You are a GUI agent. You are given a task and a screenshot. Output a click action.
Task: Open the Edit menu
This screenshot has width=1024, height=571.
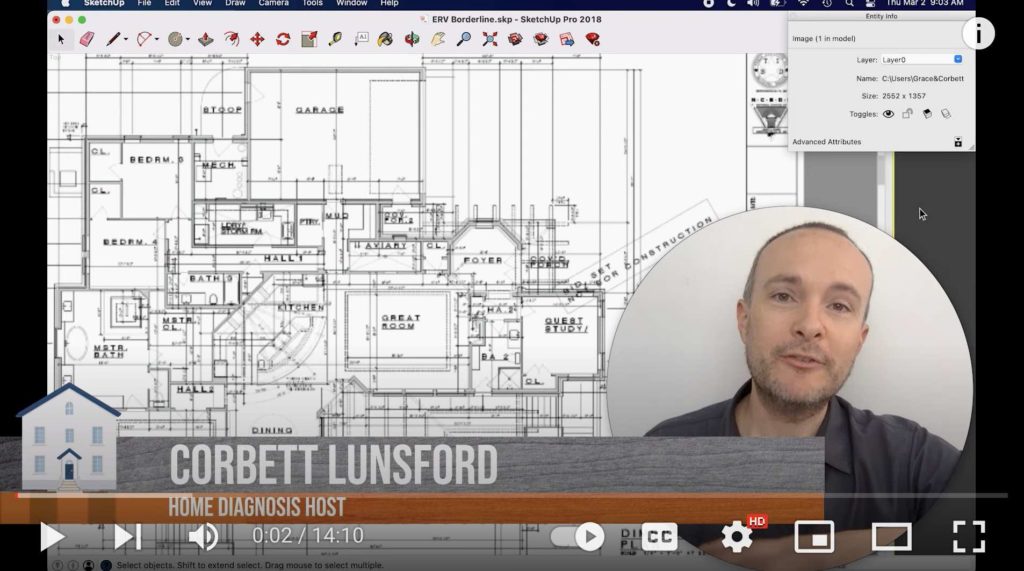172,3
